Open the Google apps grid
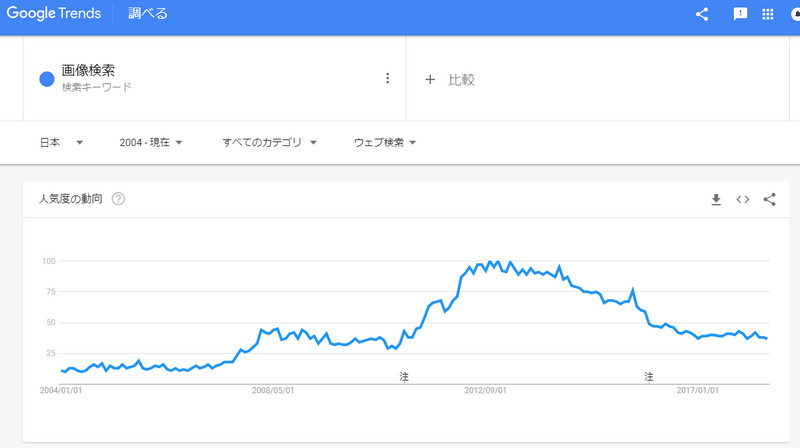This screenshot has width=800, height=448. click(x=768, y=14)
